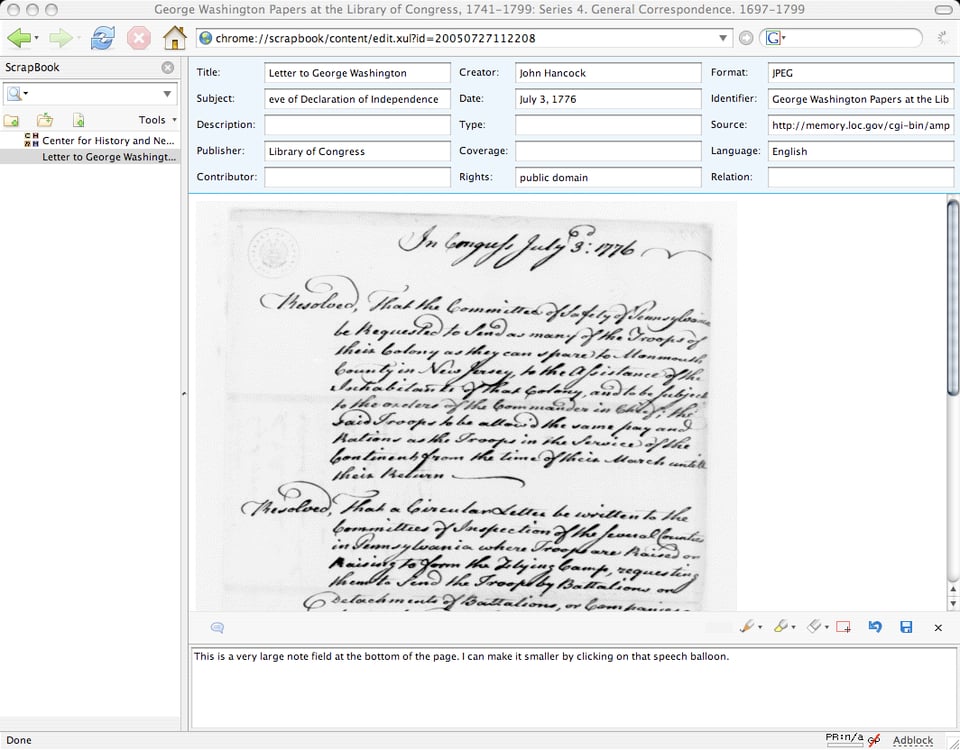Select the yellow highlighter tool

pyautogui.click(x=780, y=627)
